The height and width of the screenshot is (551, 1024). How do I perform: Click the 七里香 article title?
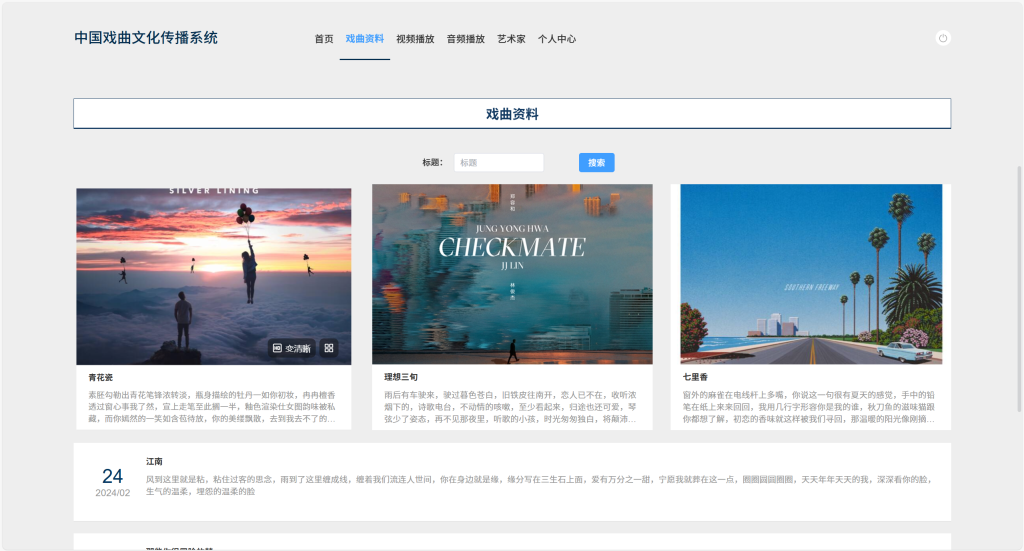[696, 377]
